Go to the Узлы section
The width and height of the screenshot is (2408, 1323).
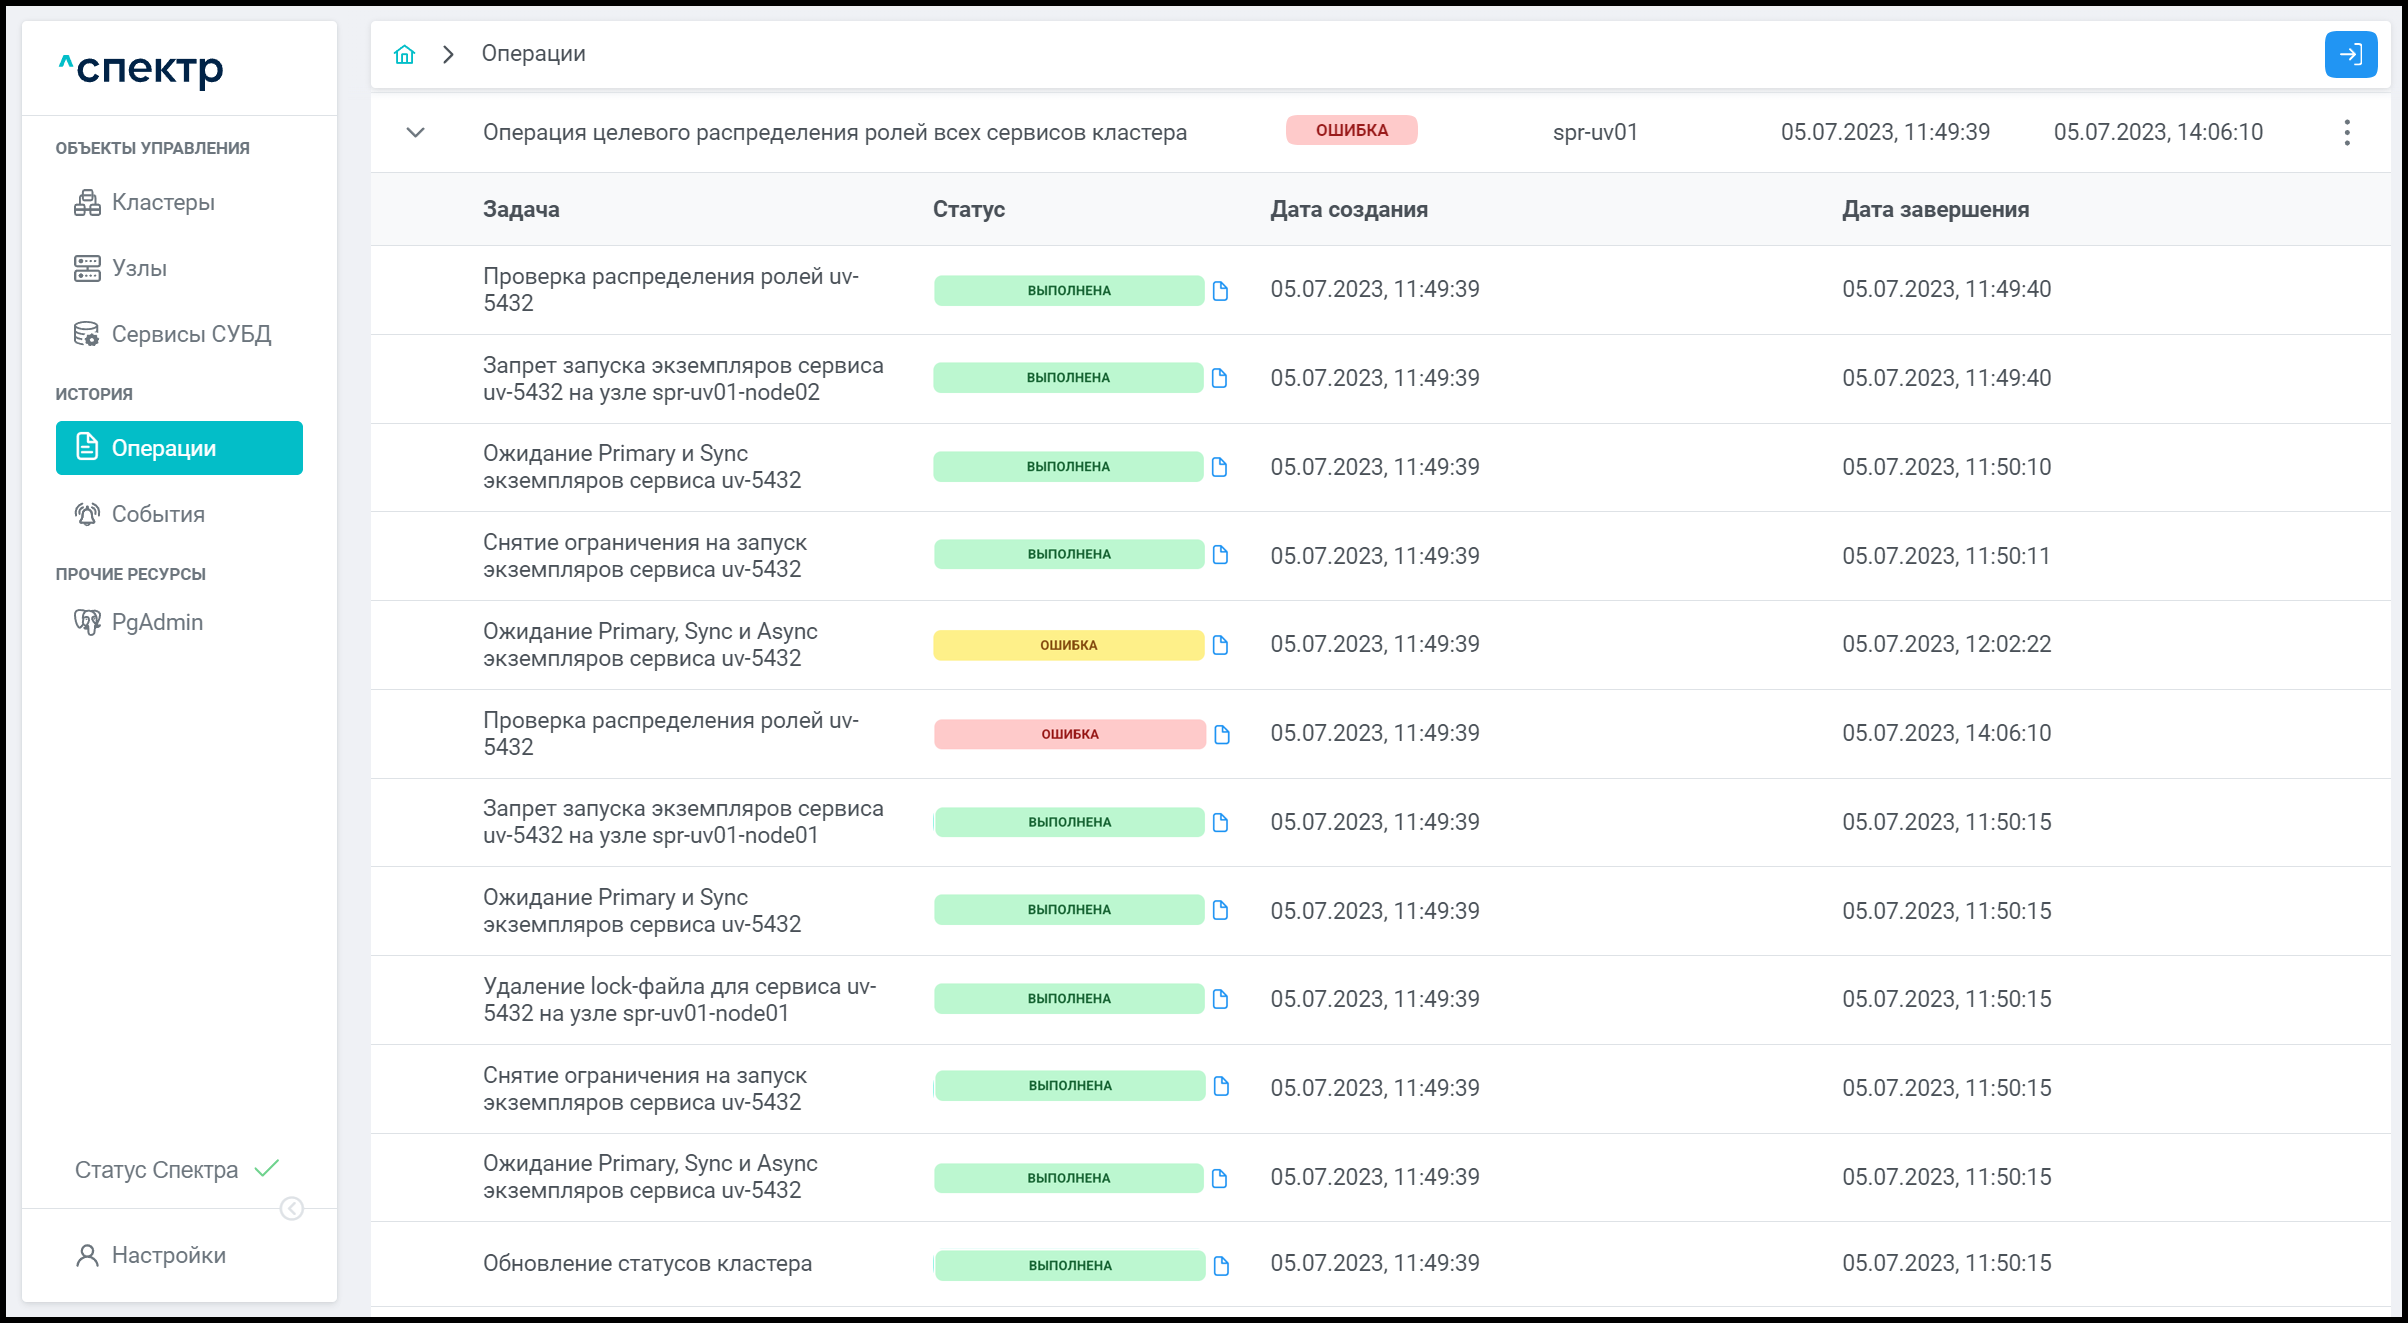(x=139, y=268)
